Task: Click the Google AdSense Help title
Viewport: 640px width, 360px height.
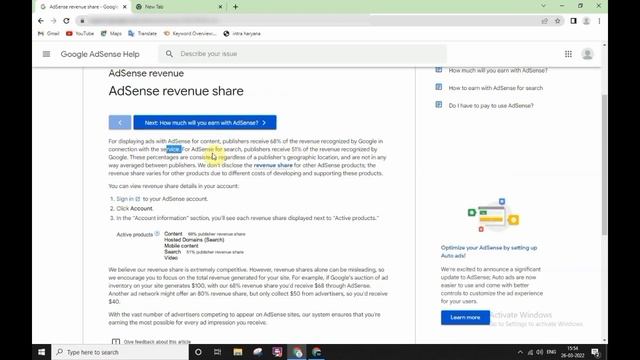Action: (x=100, y=54)
